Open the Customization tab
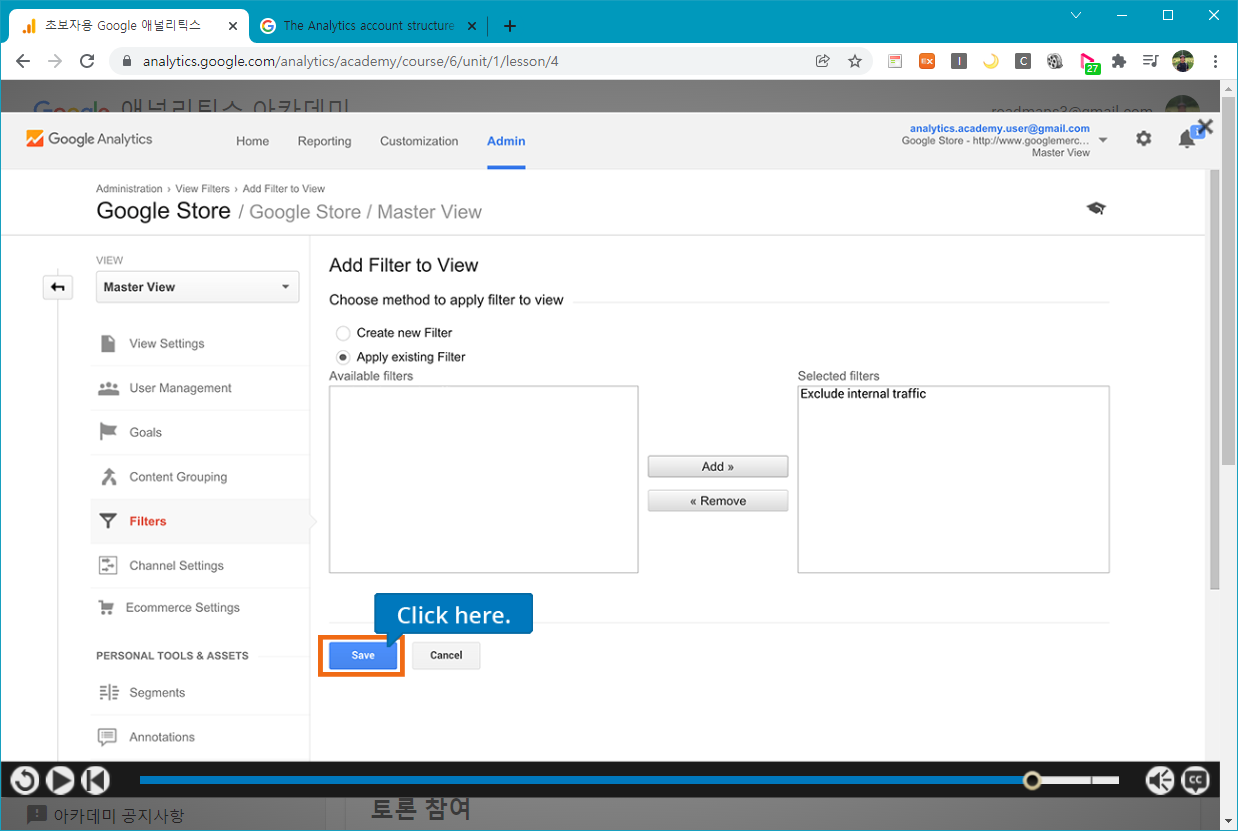 click(419, 141)
